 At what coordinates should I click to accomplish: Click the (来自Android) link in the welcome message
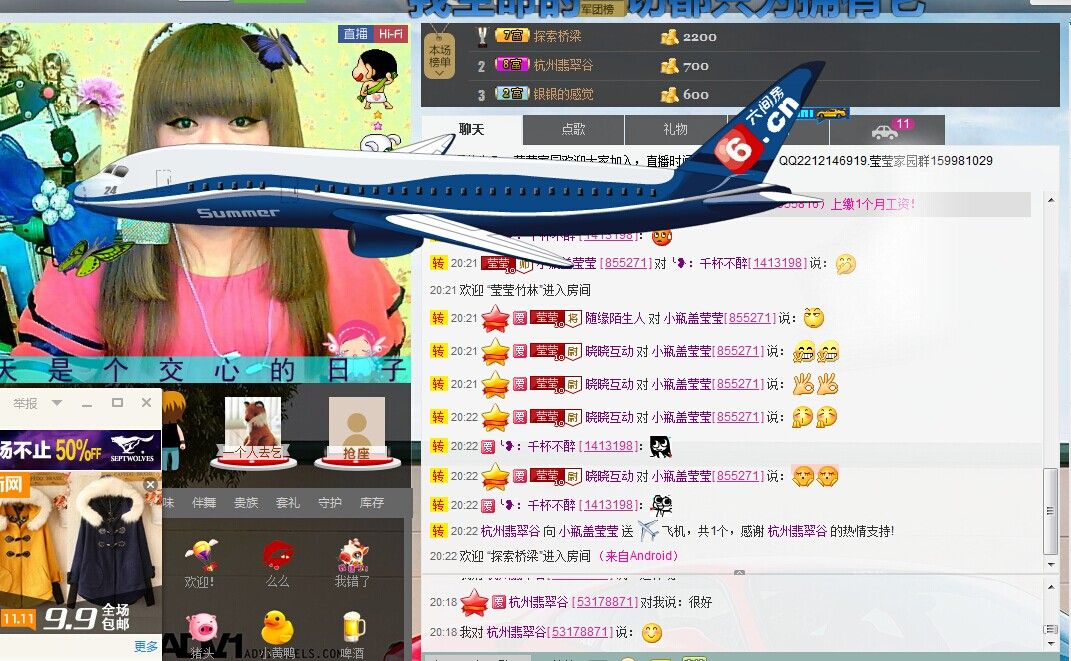(x=638, y=556)
